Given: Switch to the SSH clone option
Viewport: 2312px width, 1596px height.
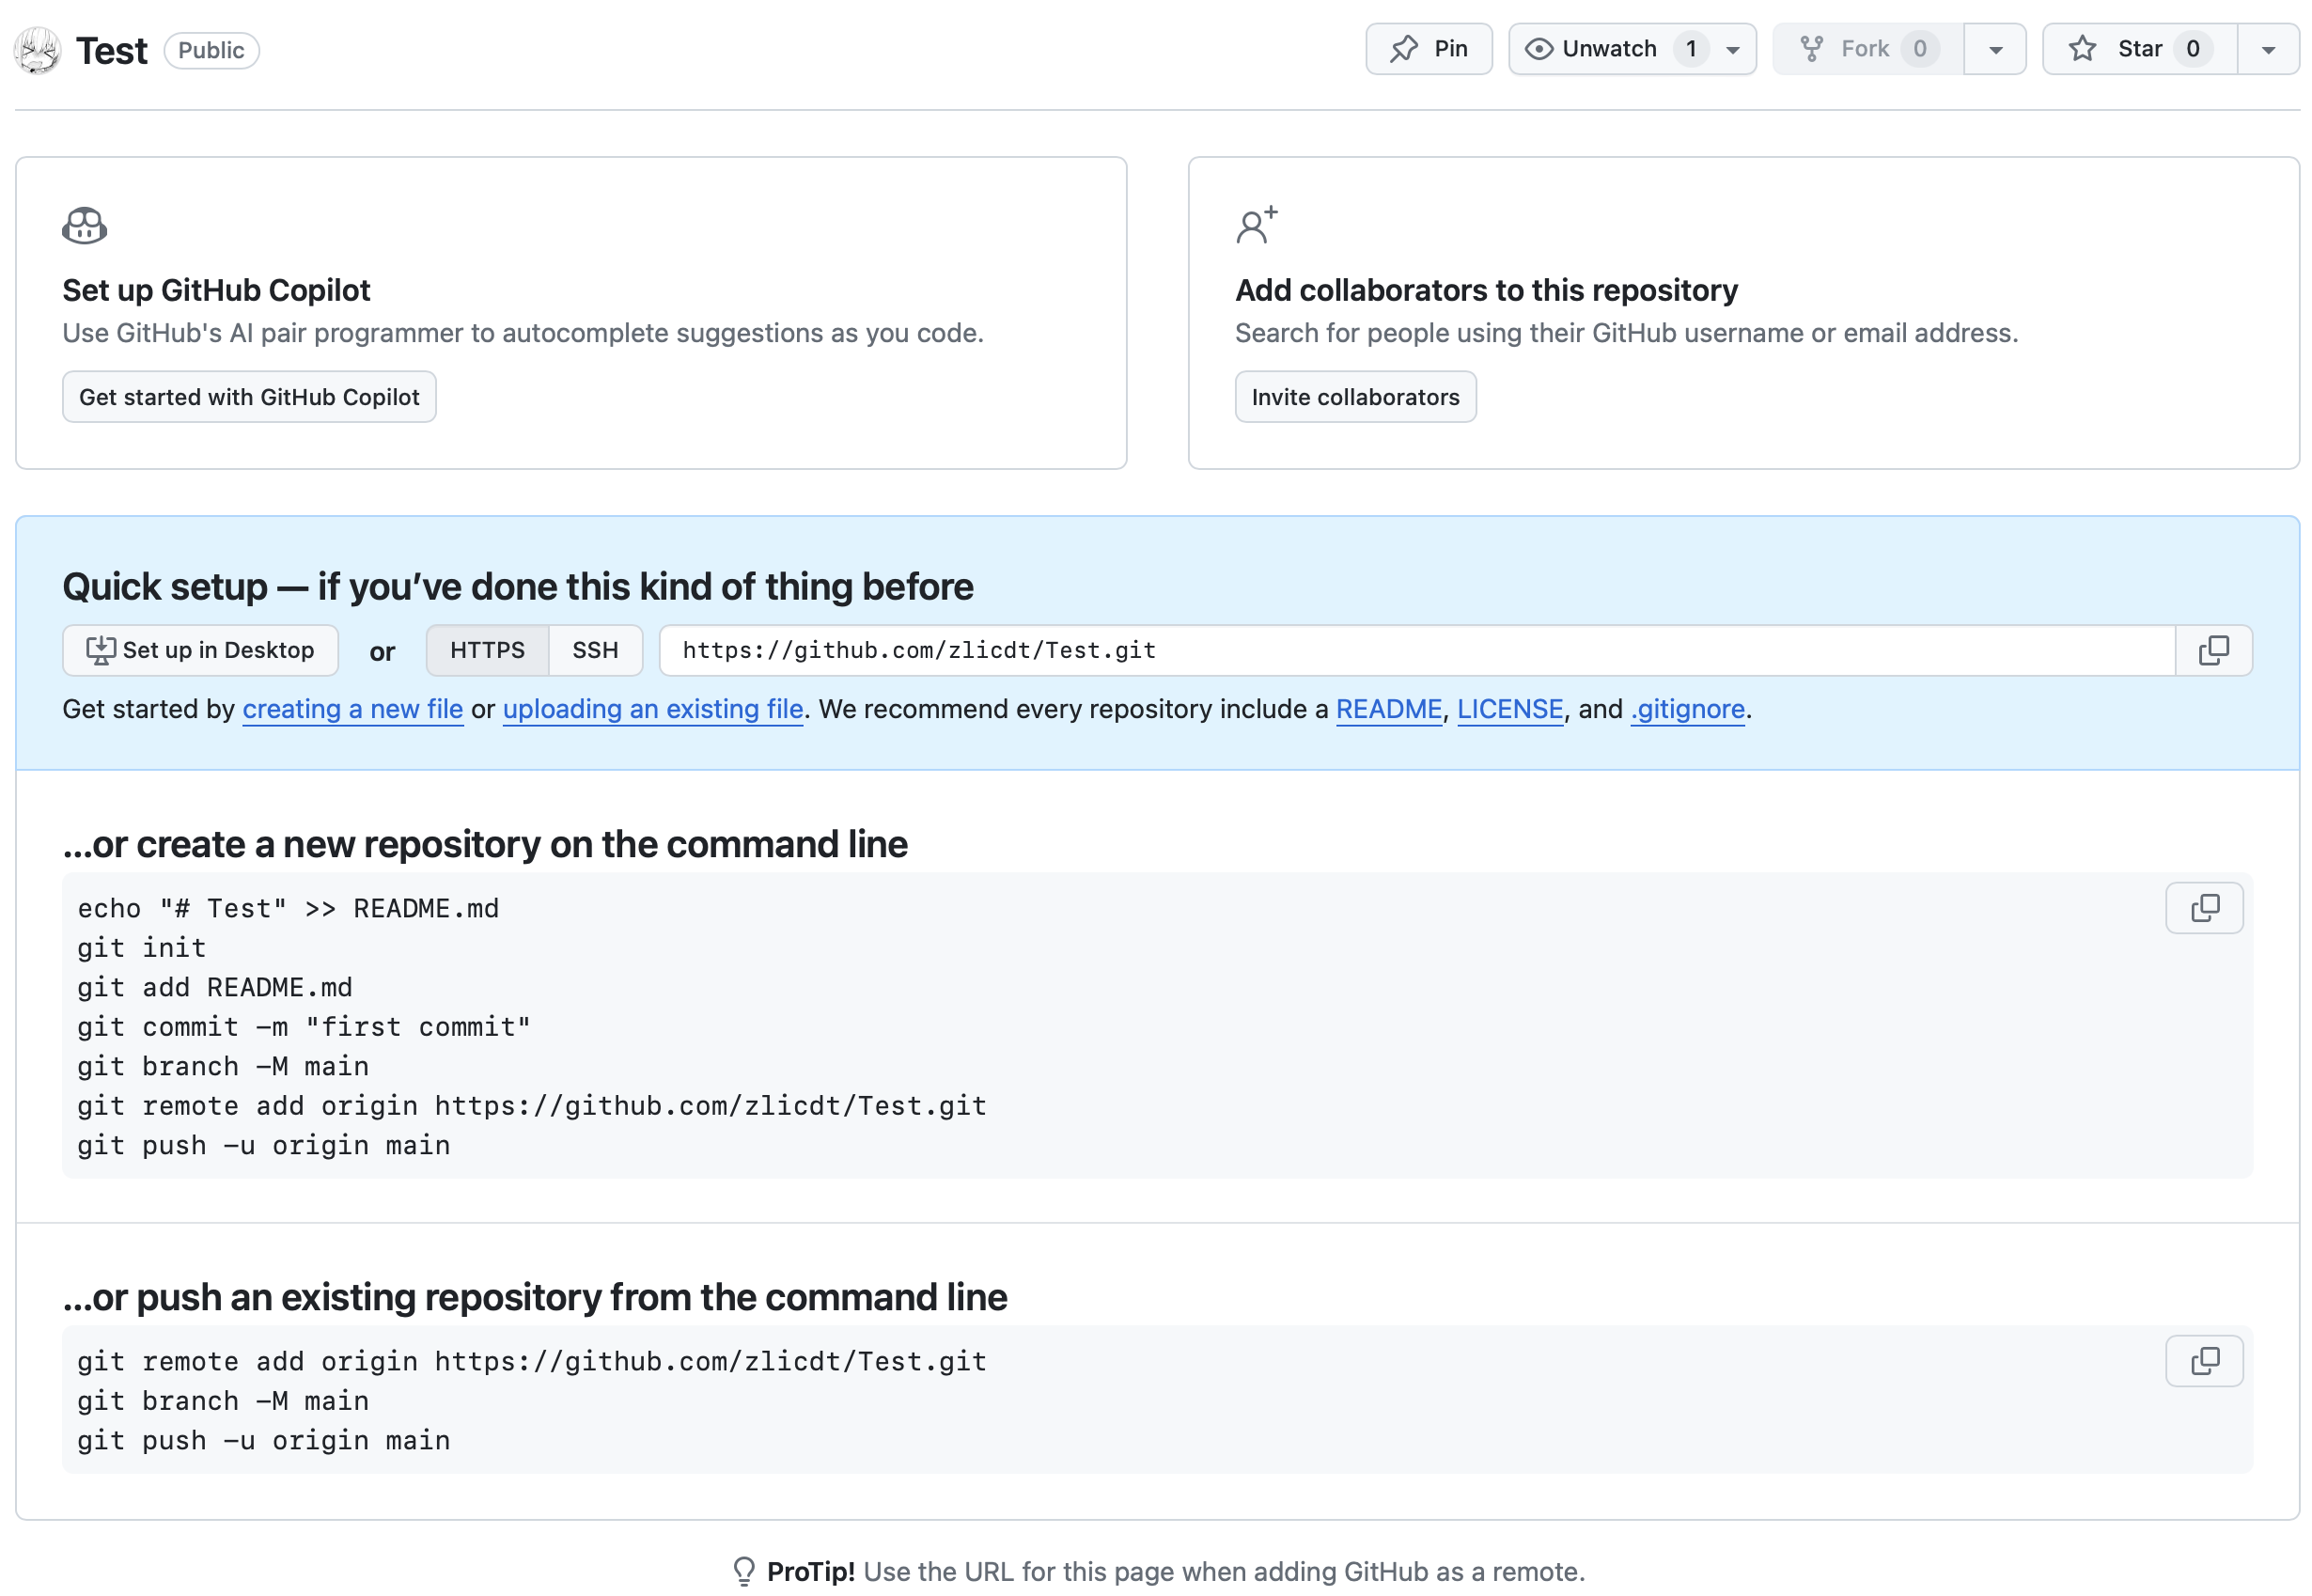Looking at the screenshot, I should pyautogui.click(x=595, y=650).
